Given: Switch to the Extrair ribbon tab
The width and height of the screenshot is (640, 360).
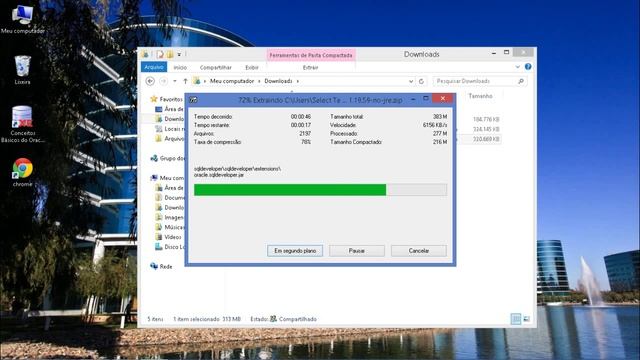Looking at the screenshot, I should click(310, 67).
